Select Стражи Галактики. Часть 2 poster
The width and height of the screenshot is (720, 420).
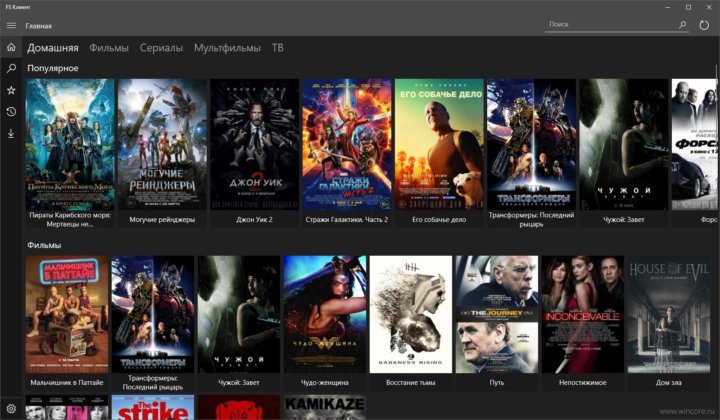[x=346, y=143]
